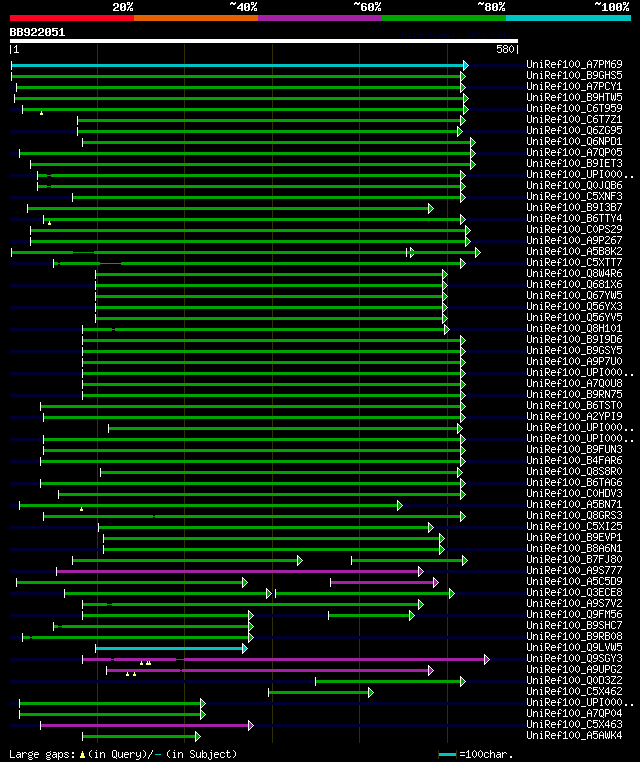This screenshot has height=762, width=640.
Task: Click the cyan =100char. scale marker
Action: click(447, 754)
